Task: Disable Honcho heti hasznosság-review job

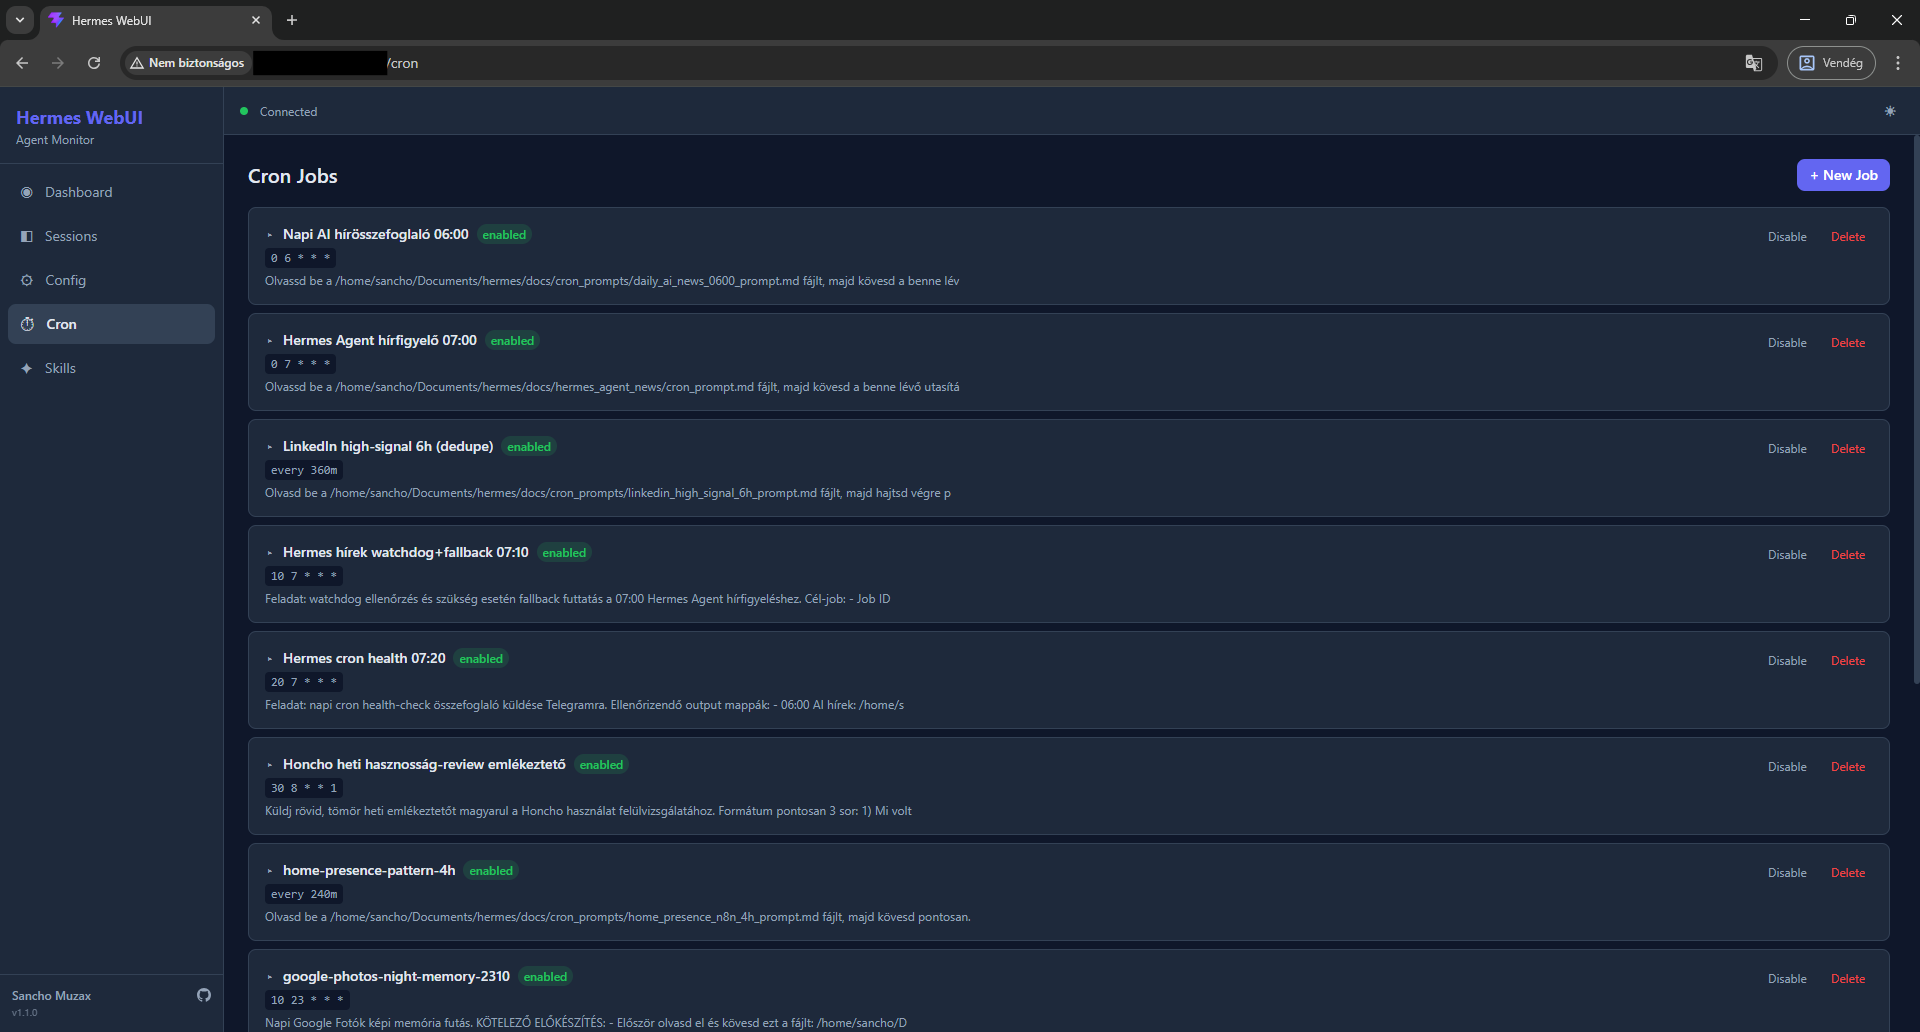Action: (x=1787, y=767)
